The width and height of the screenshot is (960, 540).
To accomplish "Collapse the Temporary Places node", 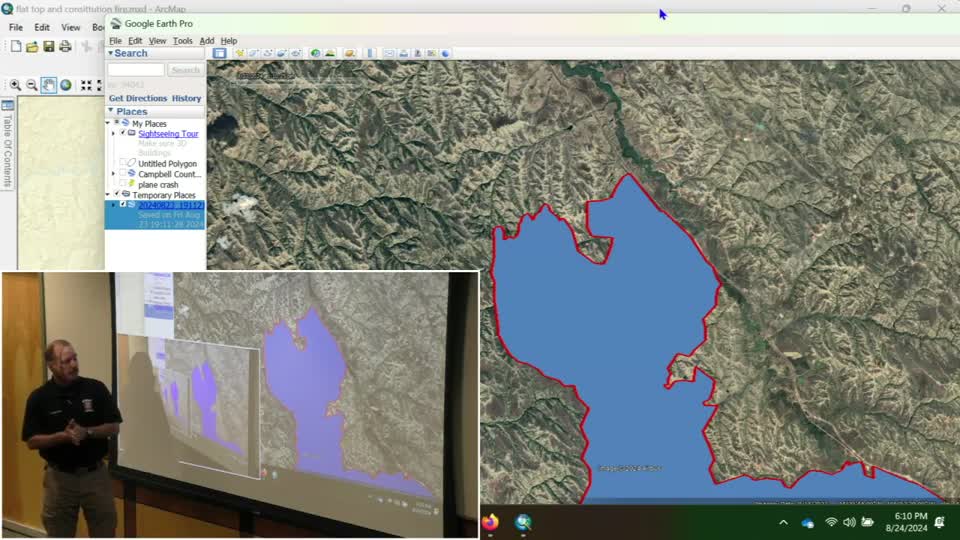I will (x=108, y=195).
